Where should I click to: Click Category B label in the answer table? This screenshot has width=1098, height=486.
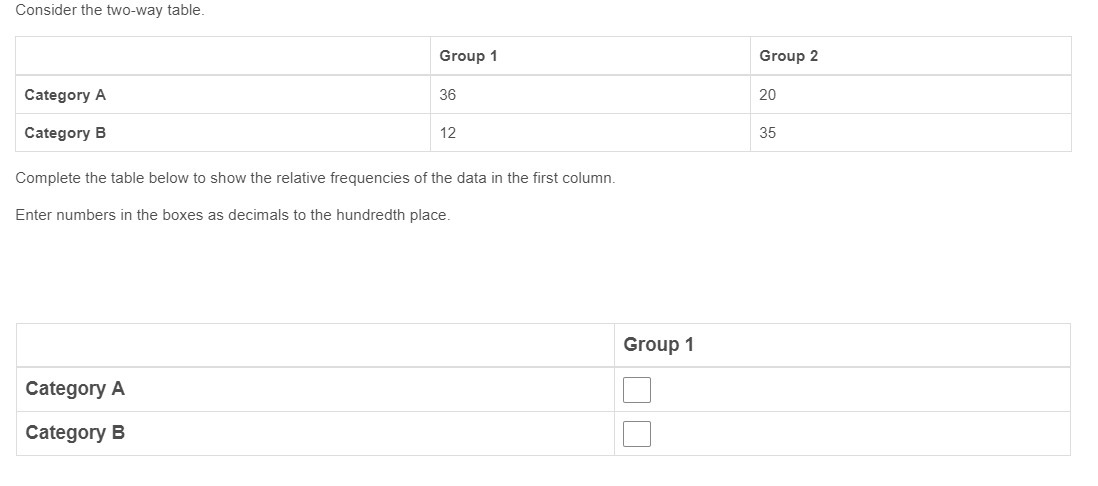(x=75, y=433)
